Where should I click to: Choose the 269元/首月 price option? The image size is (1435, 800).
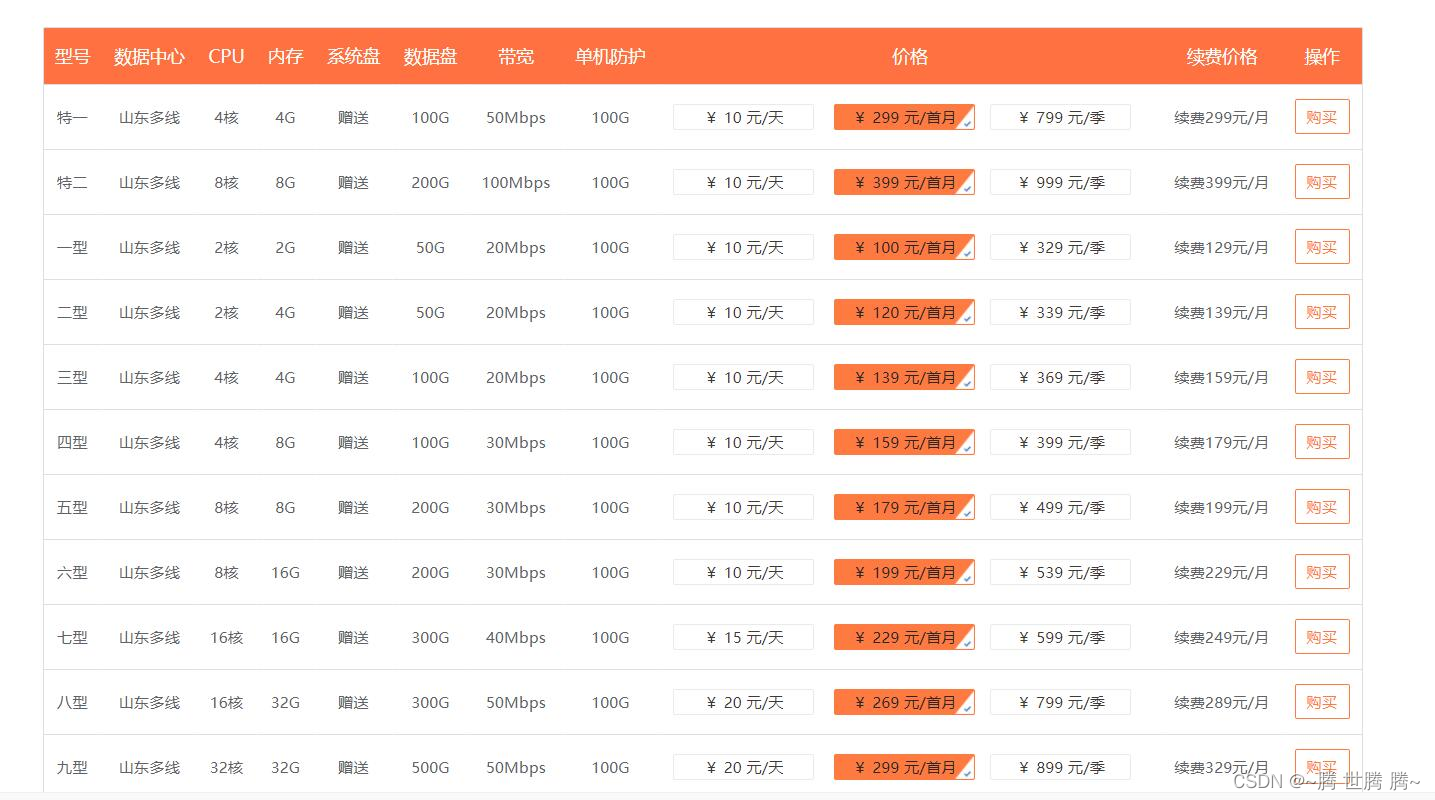tap(904, 702)
